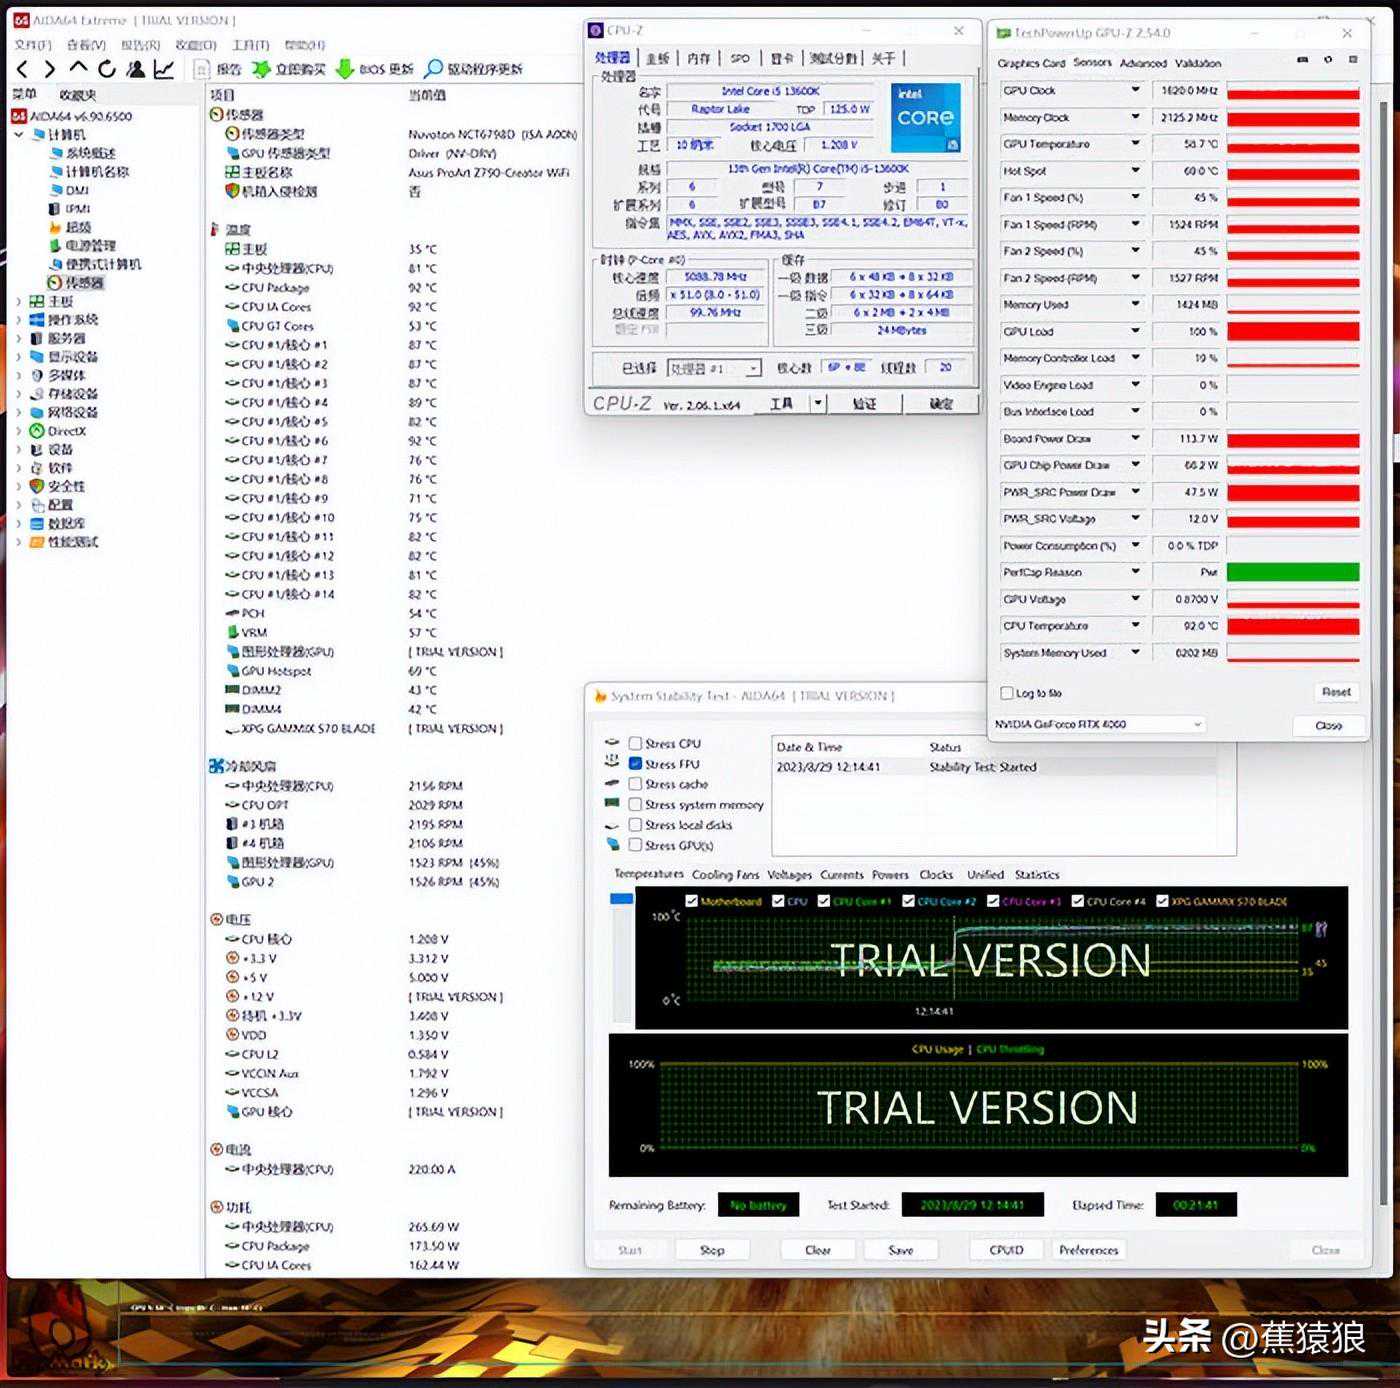Switch to the Cooling Fans tab
The width and height of the screenshot is (1400, 1388).
click(x=725, y=875)
